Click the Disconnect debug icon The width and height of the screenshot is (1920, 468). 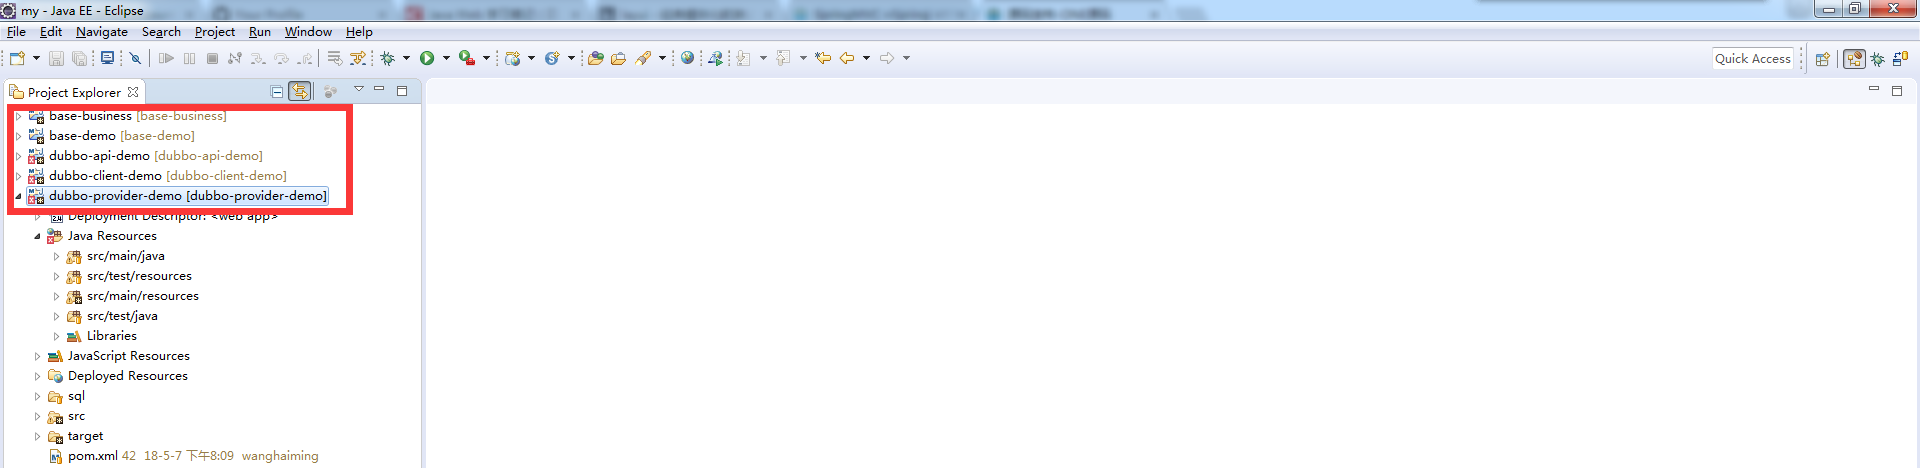point(235,58)
